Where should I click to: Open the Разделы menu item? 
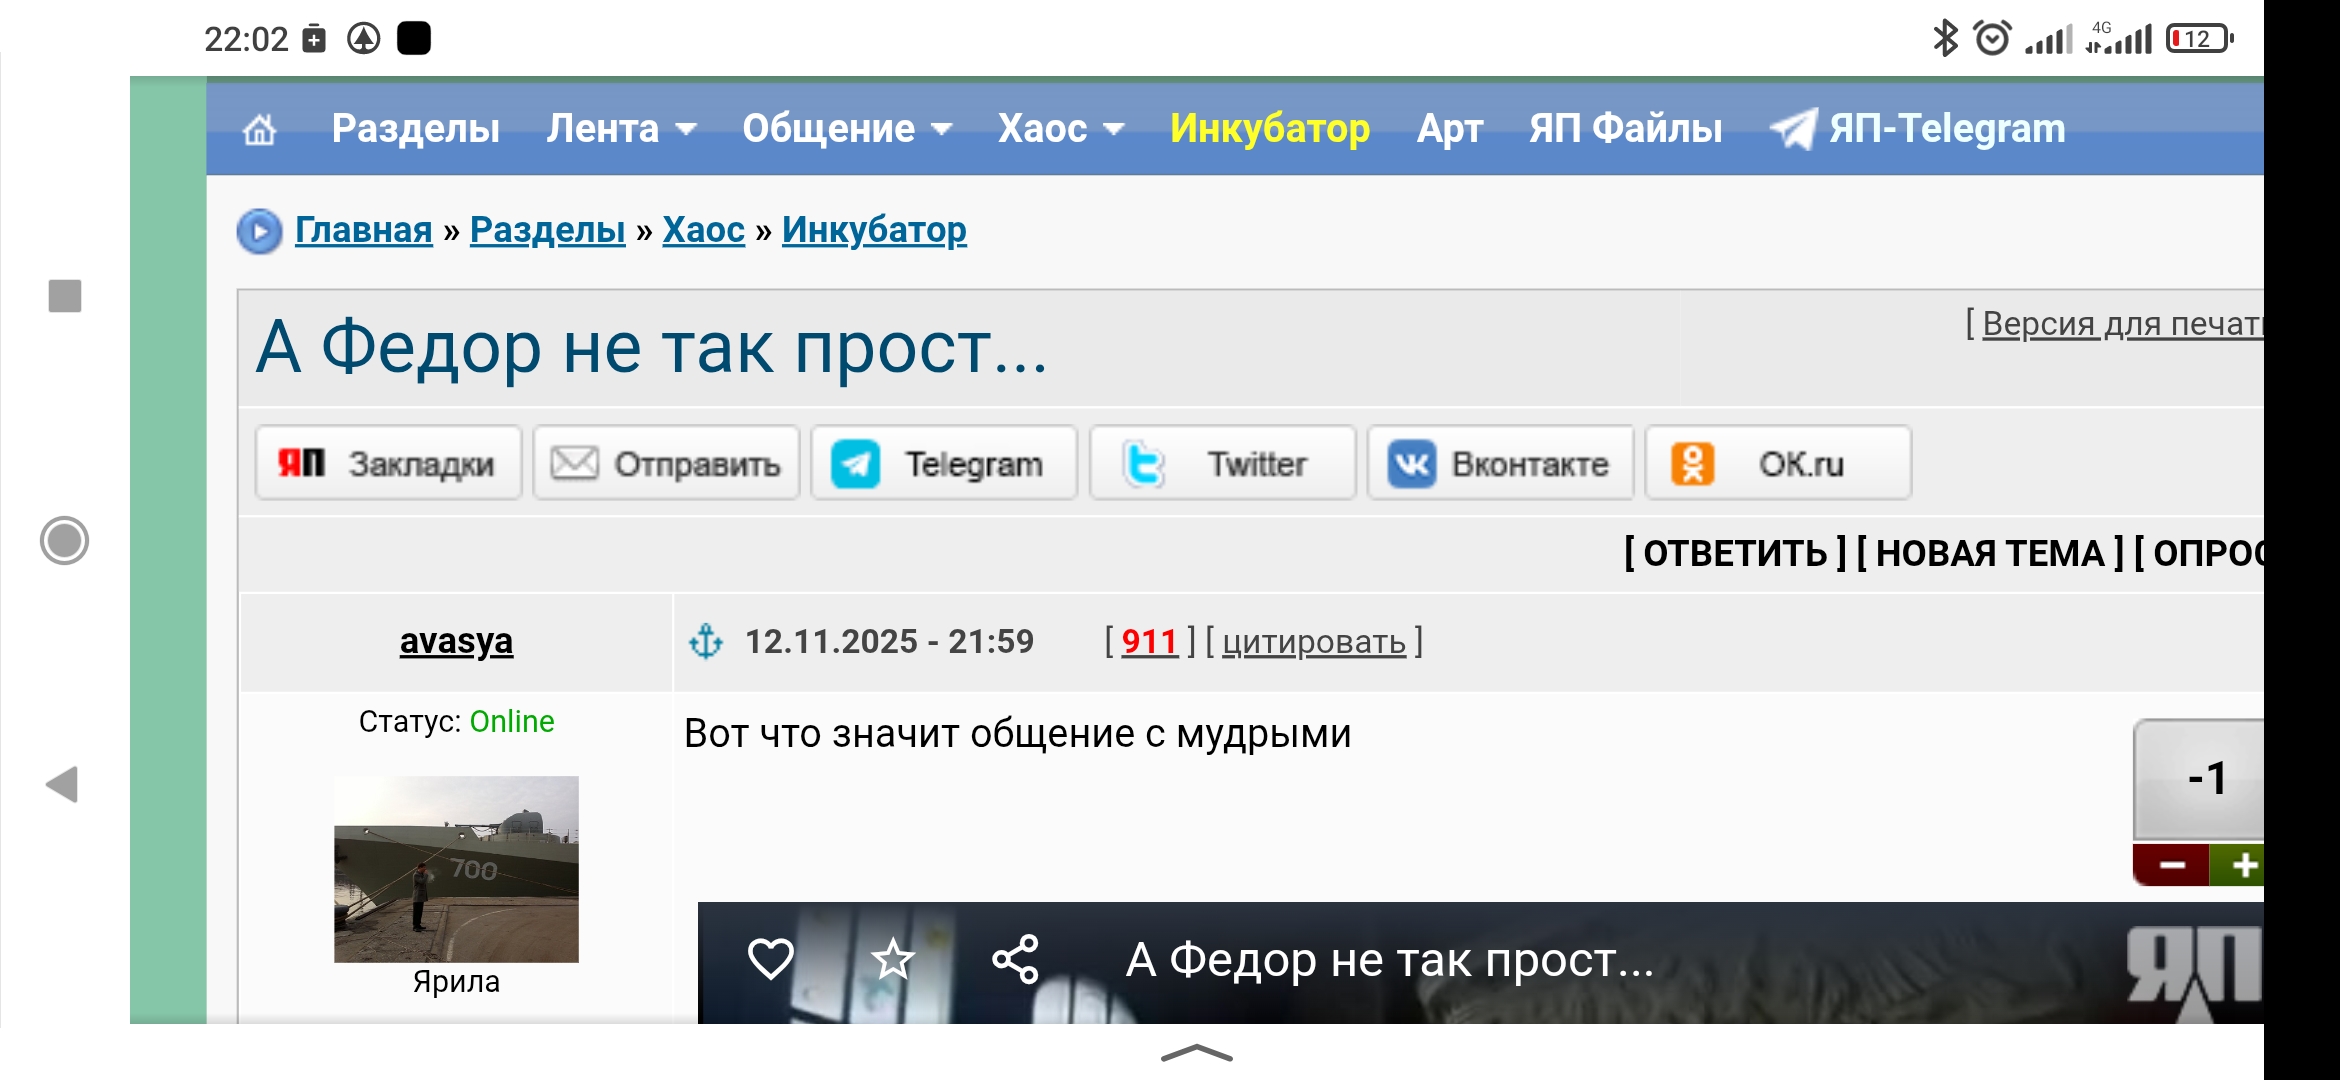(x=415, y=128)
